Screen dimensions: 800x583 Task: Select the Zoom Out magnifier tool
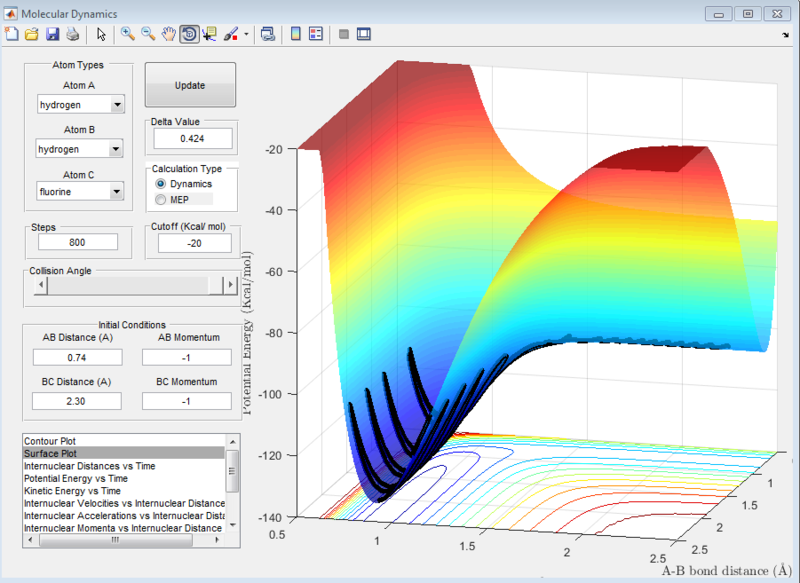pyautogui.click(x=148, y=34)
